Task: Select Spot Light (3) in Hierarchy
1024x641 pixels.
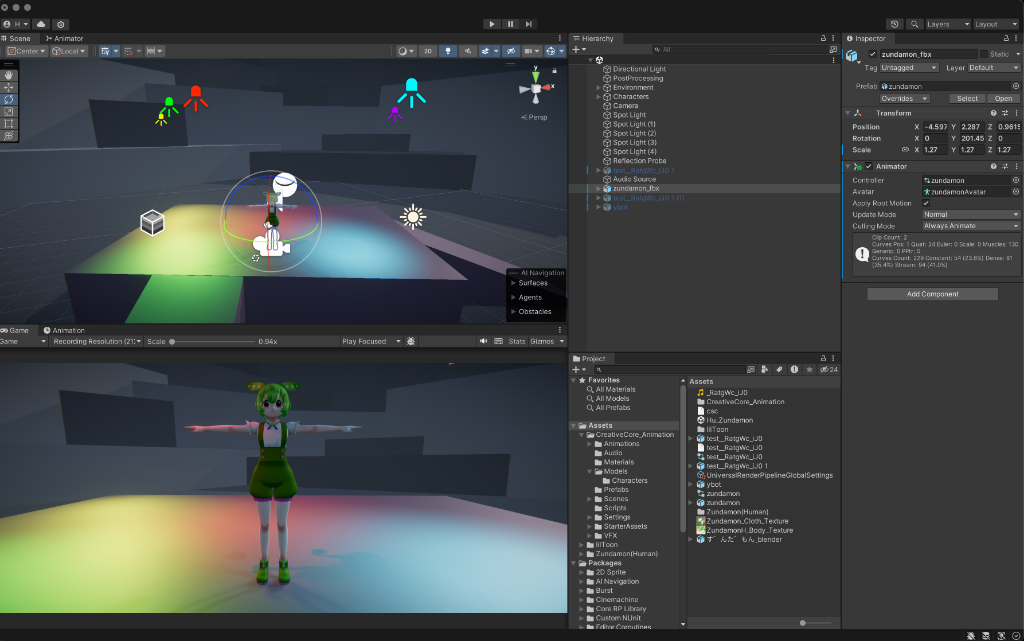Action: (634, 142)
